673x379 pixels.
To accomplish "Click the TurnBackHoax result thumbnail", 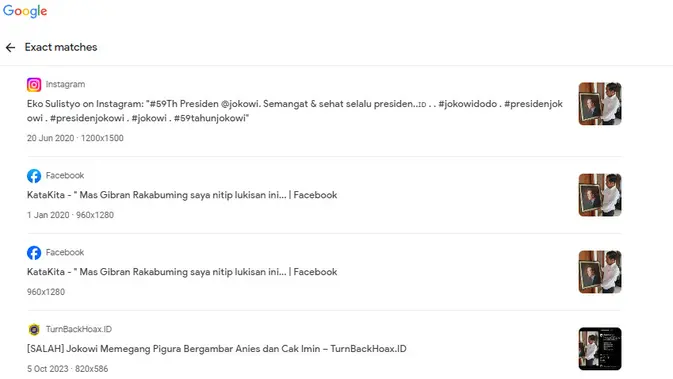I will pos(600,349).
